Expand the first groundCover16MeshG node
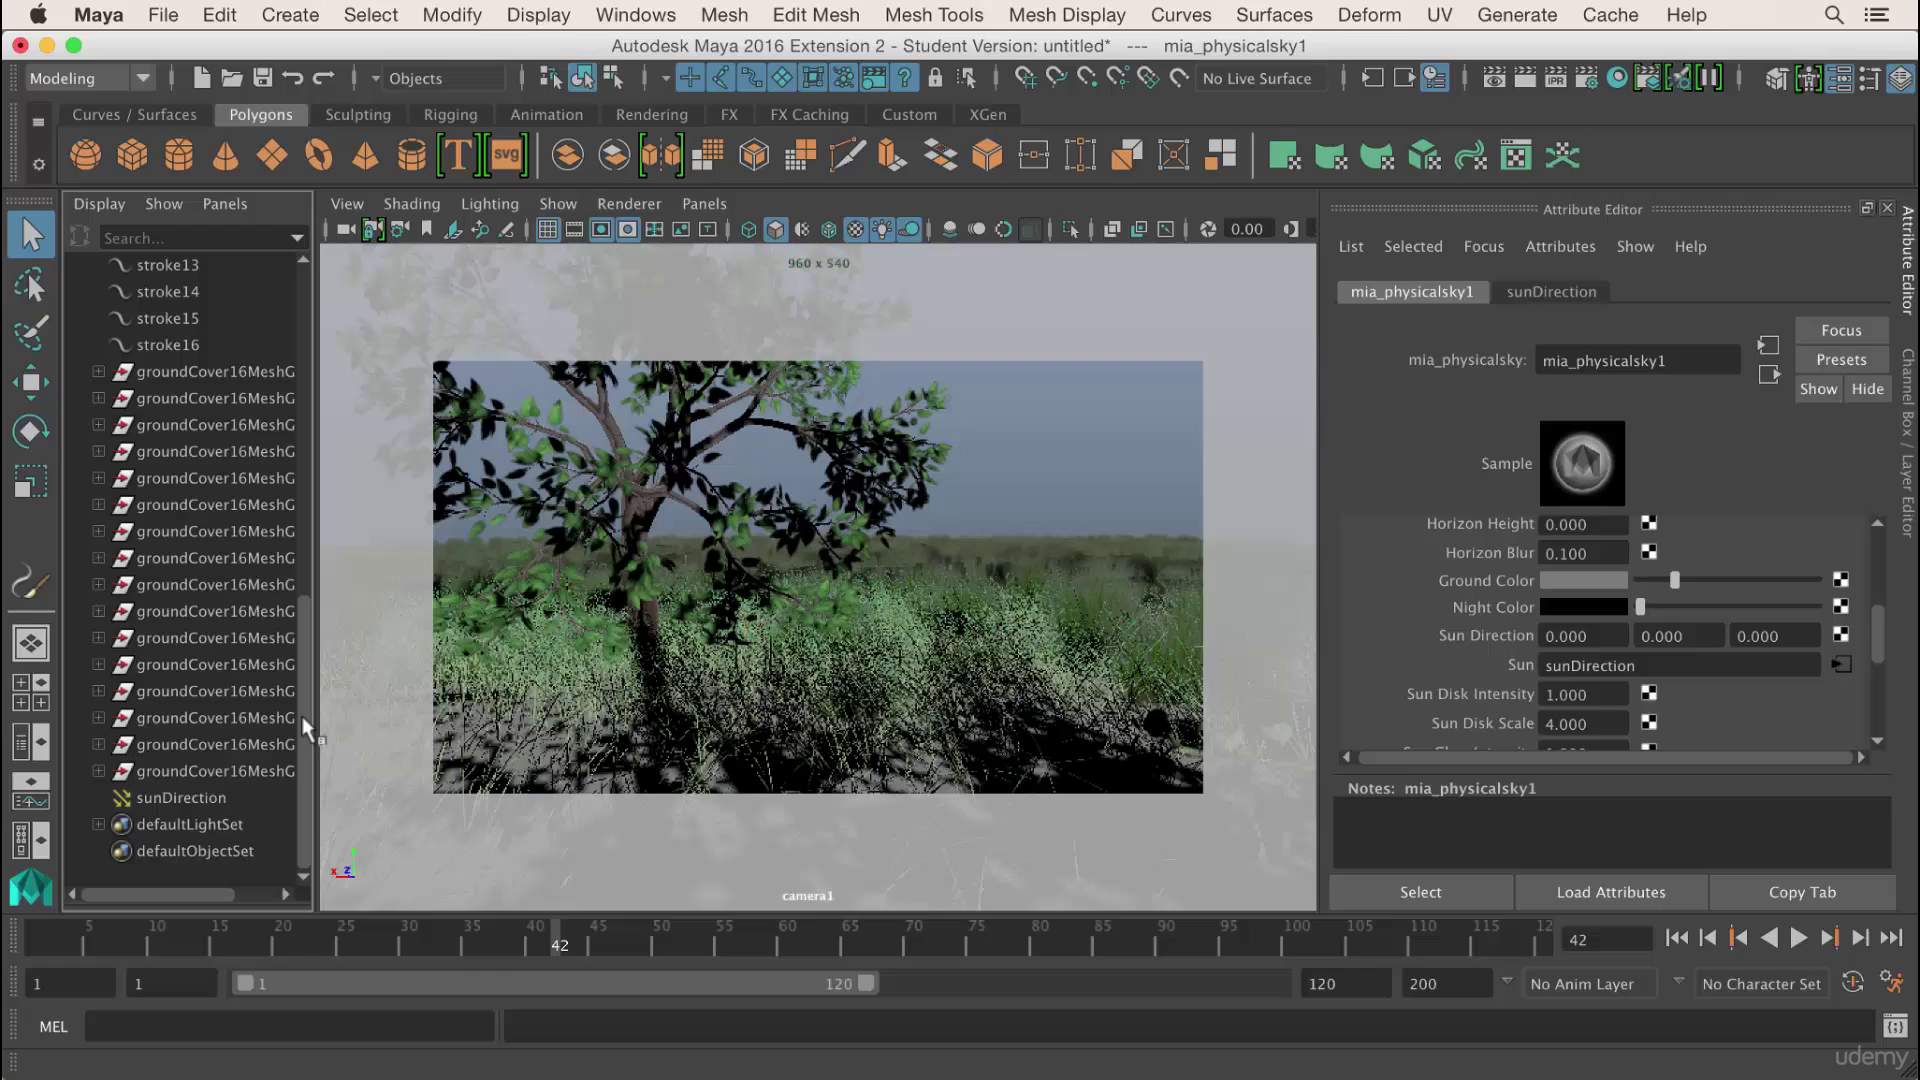Image resolution: width=1920 pixels, height=1080 pixels. (98, 371)
